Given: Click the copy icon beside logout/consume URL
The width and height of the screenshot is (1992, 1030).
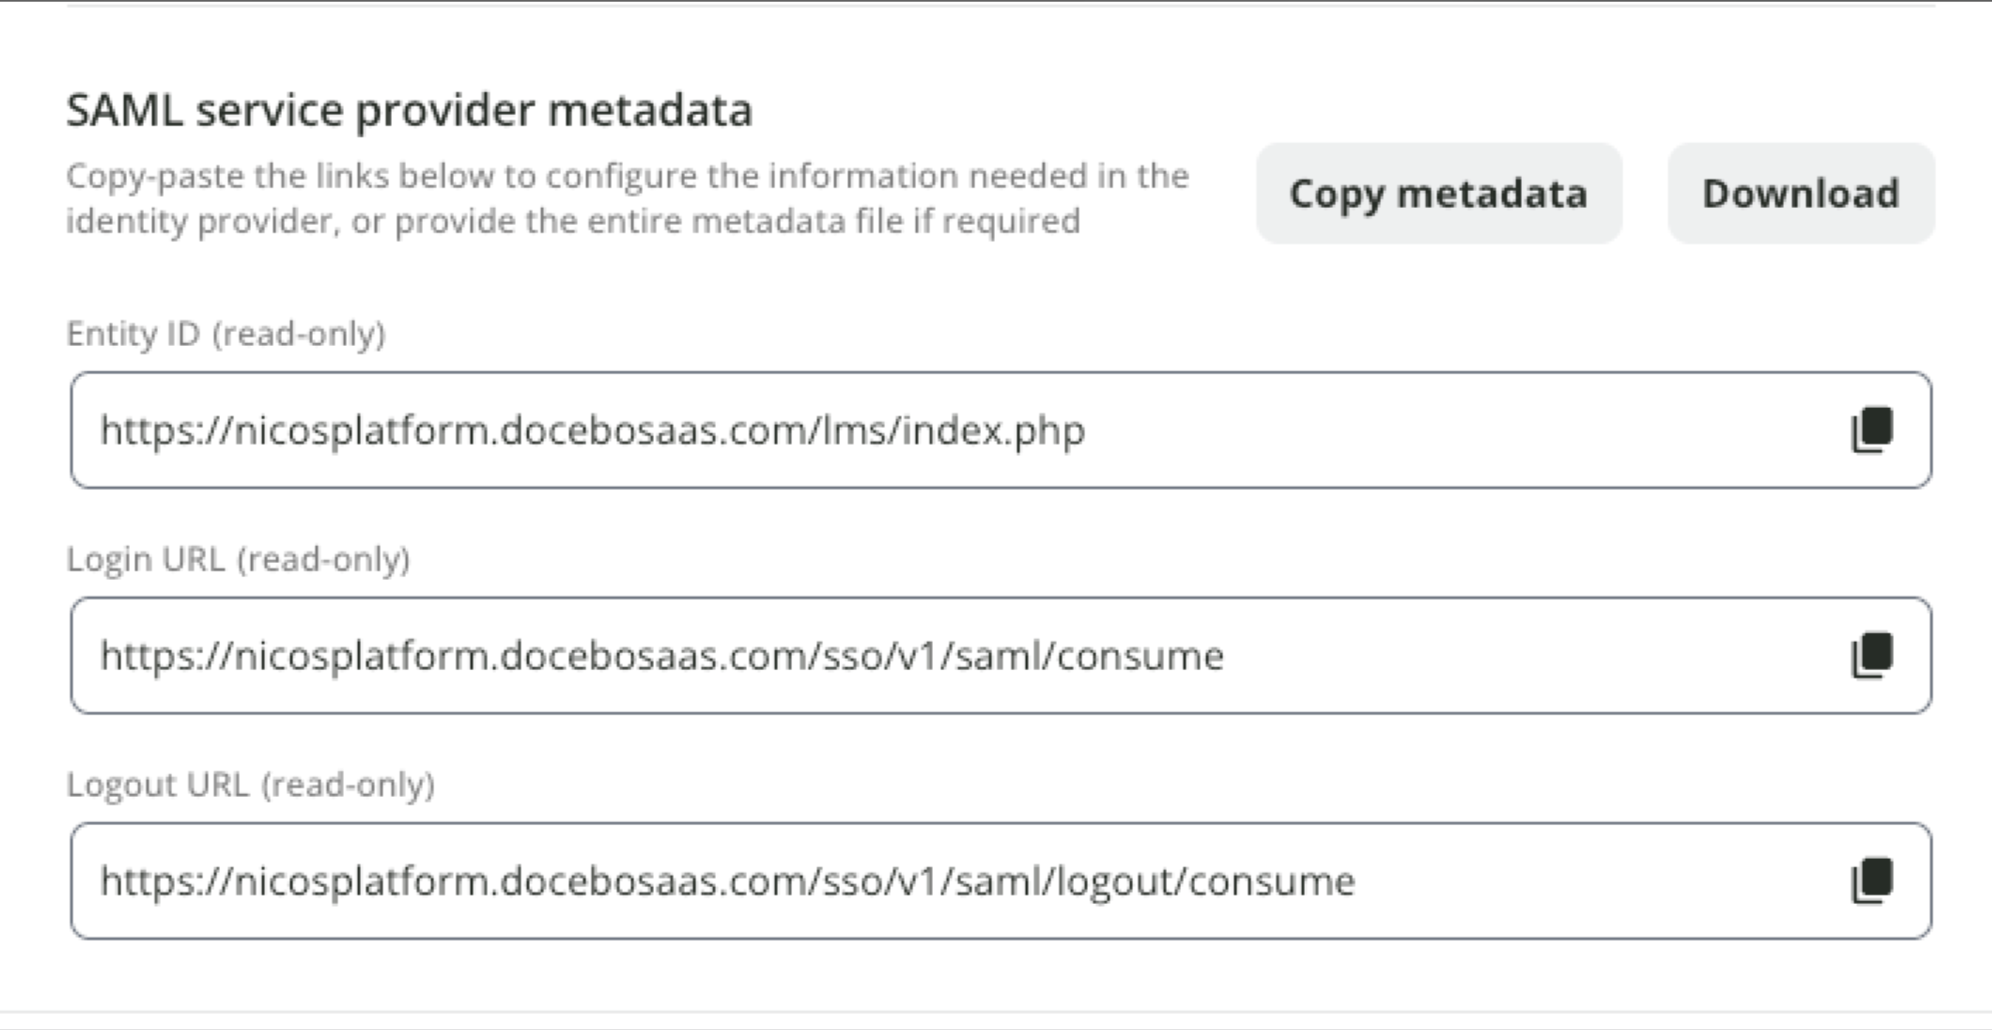Looking at the screenshot, I should tap(1873, 880).
